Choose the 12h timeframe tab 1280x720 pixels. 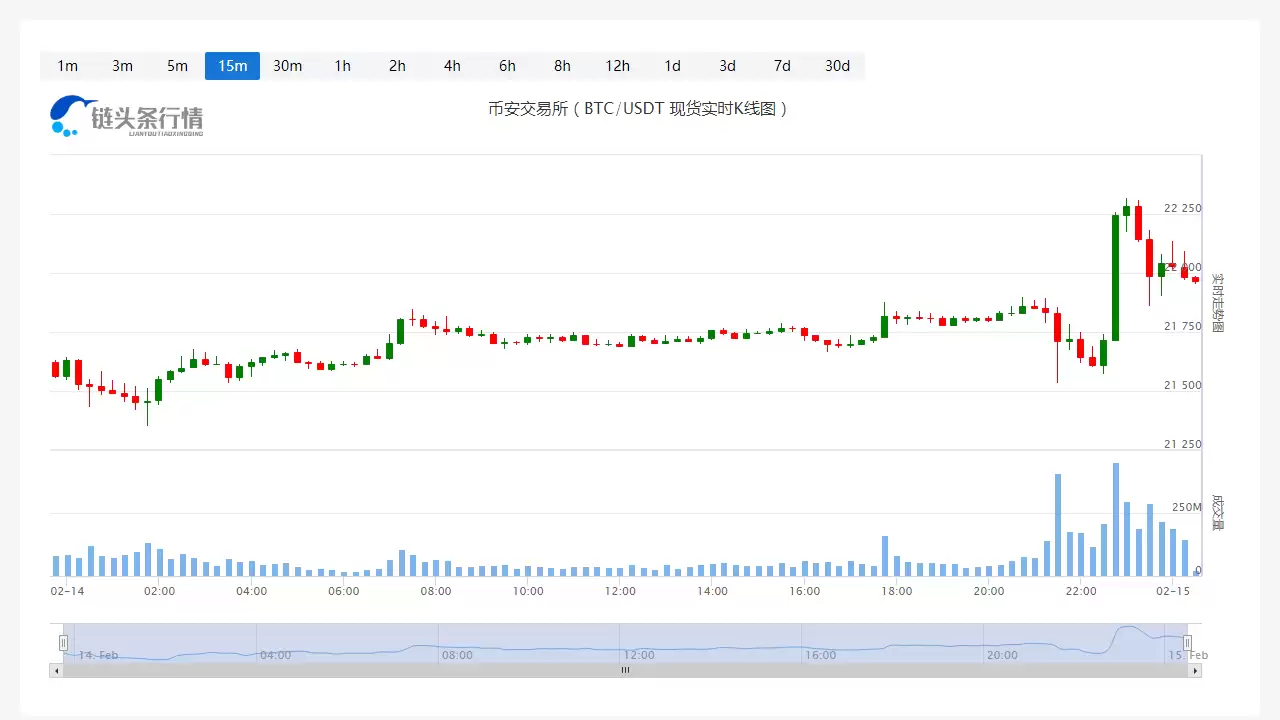click(617, 66)
